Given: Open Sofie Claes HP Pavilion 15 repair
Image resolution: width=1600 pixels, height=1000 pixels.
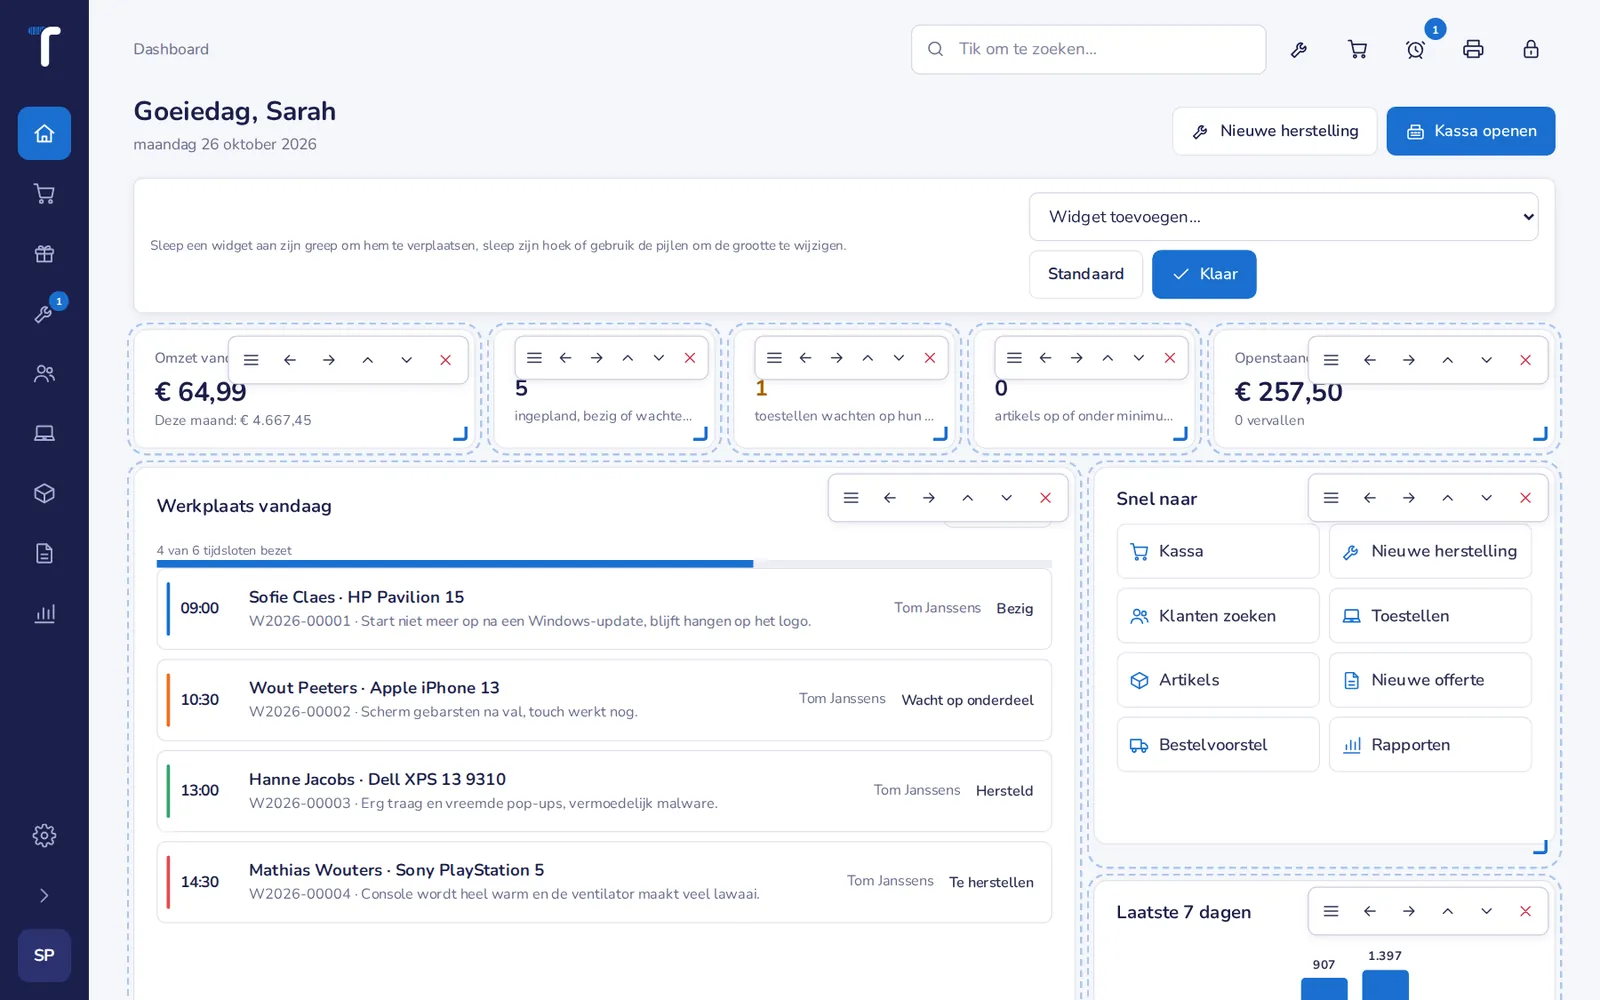Looking at the screenshot, I should (x=604, y=609).
